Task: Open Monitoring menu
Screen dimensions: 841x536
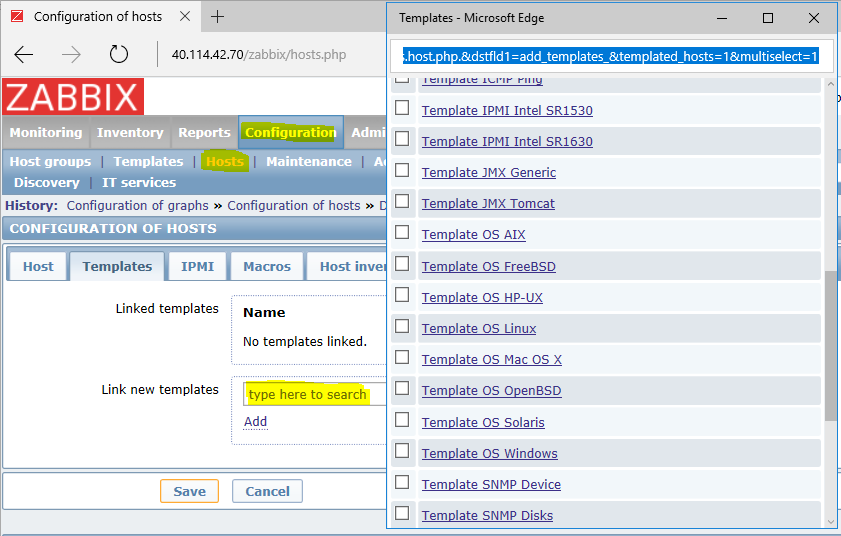Action: [46, 133]
